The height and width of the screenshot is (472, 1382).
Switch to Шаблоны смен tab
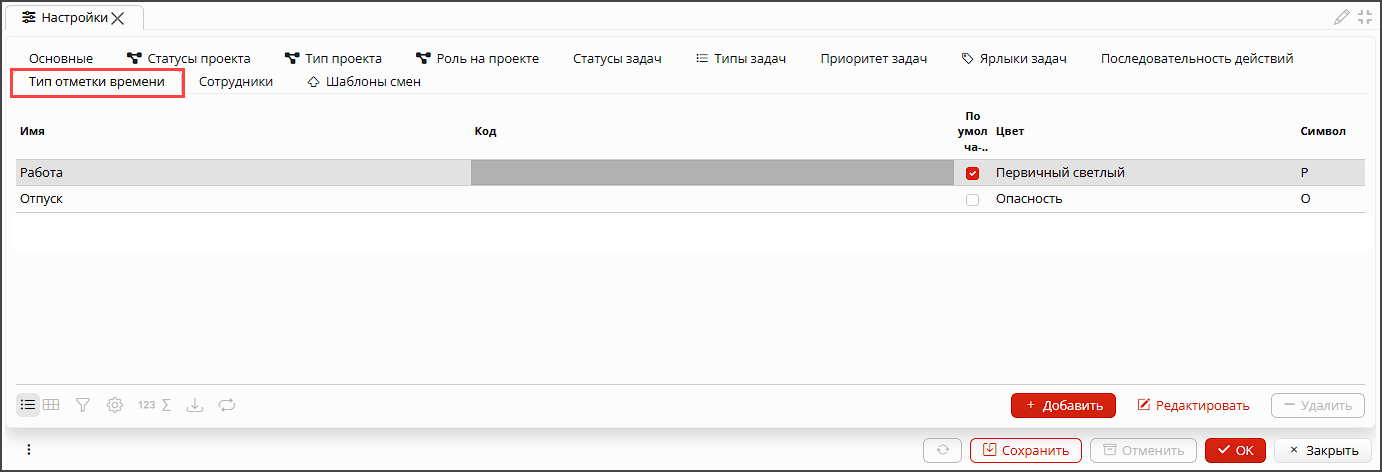pyautogui.click(x=364, y=82)
